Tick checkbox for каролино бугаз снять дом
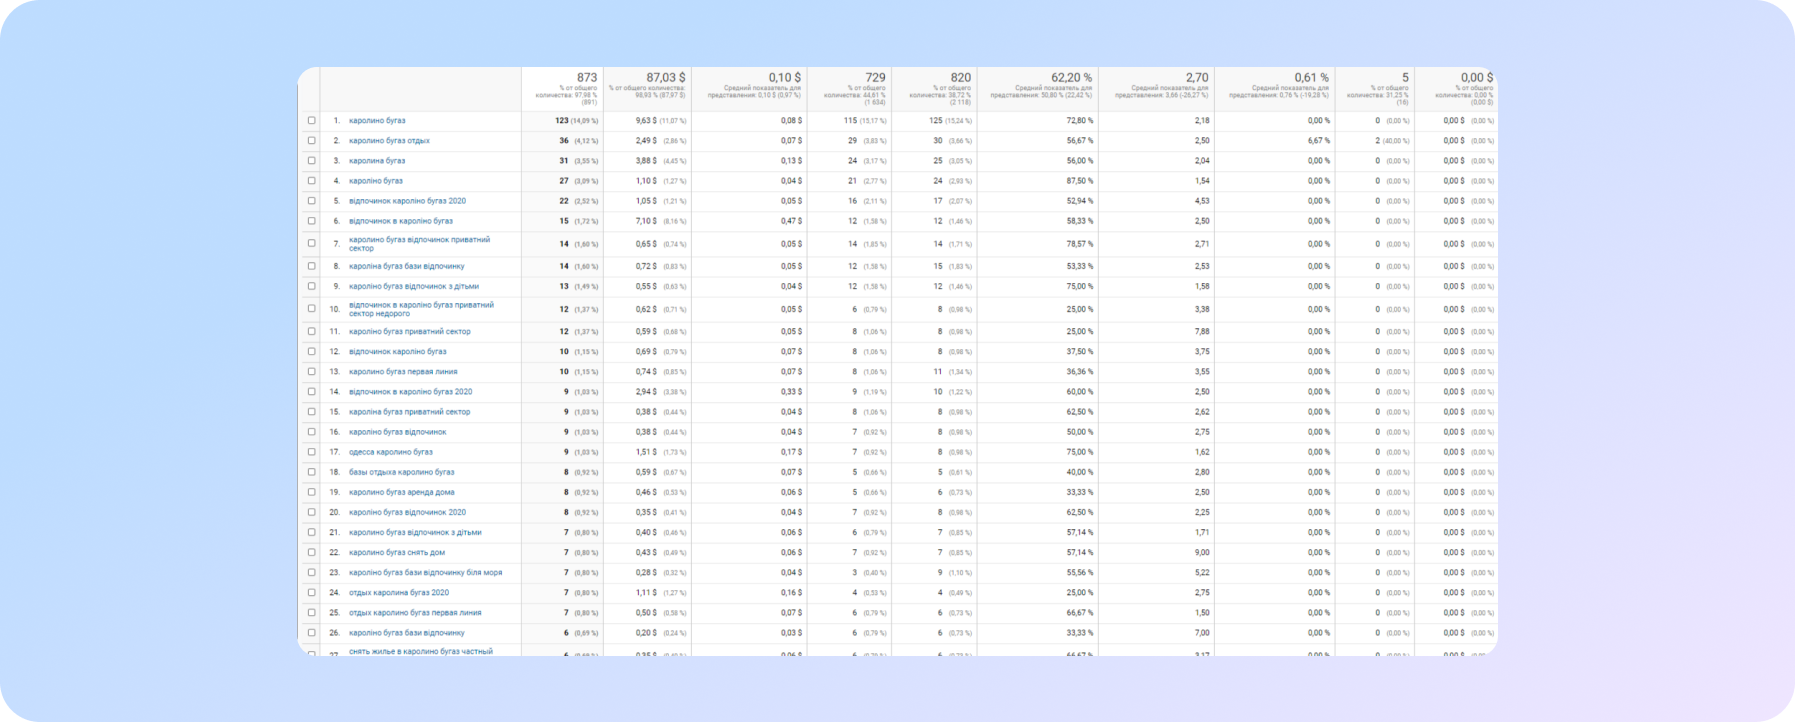The height and width of the screenshot is (722, 1795). 311,552
